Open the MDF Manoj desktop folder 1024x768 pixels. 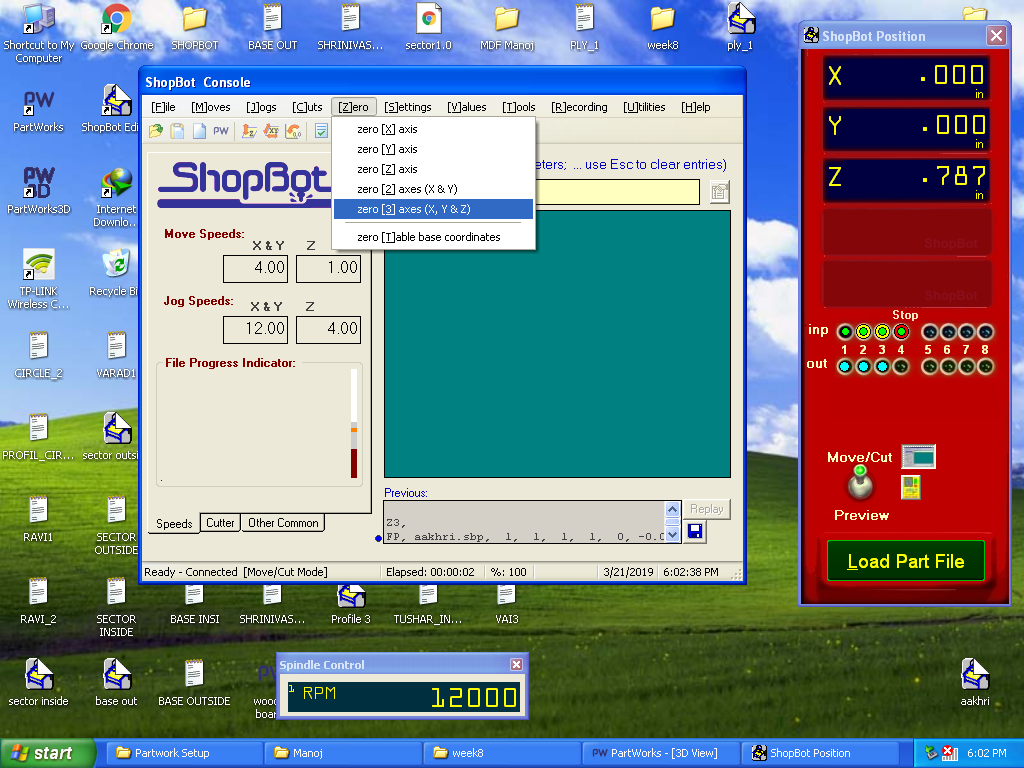[x=507, y=26]
